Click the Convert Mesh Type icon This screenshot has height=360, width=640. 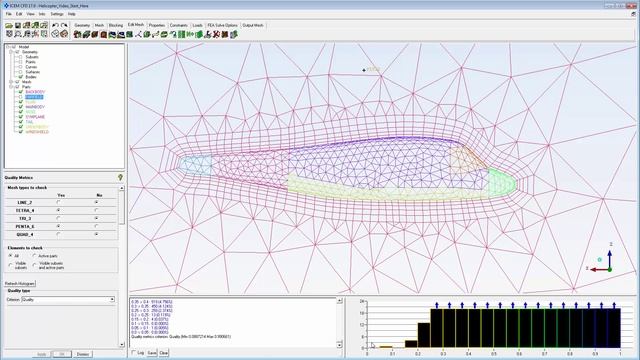(x=173, y=35)
